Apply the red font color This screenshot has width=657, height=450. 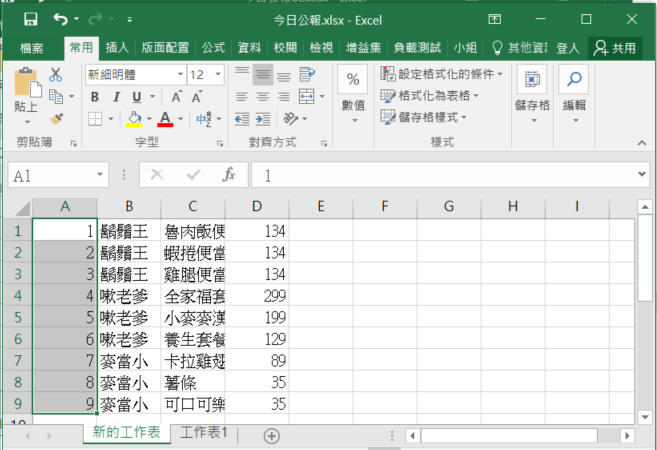coord(165,119)
